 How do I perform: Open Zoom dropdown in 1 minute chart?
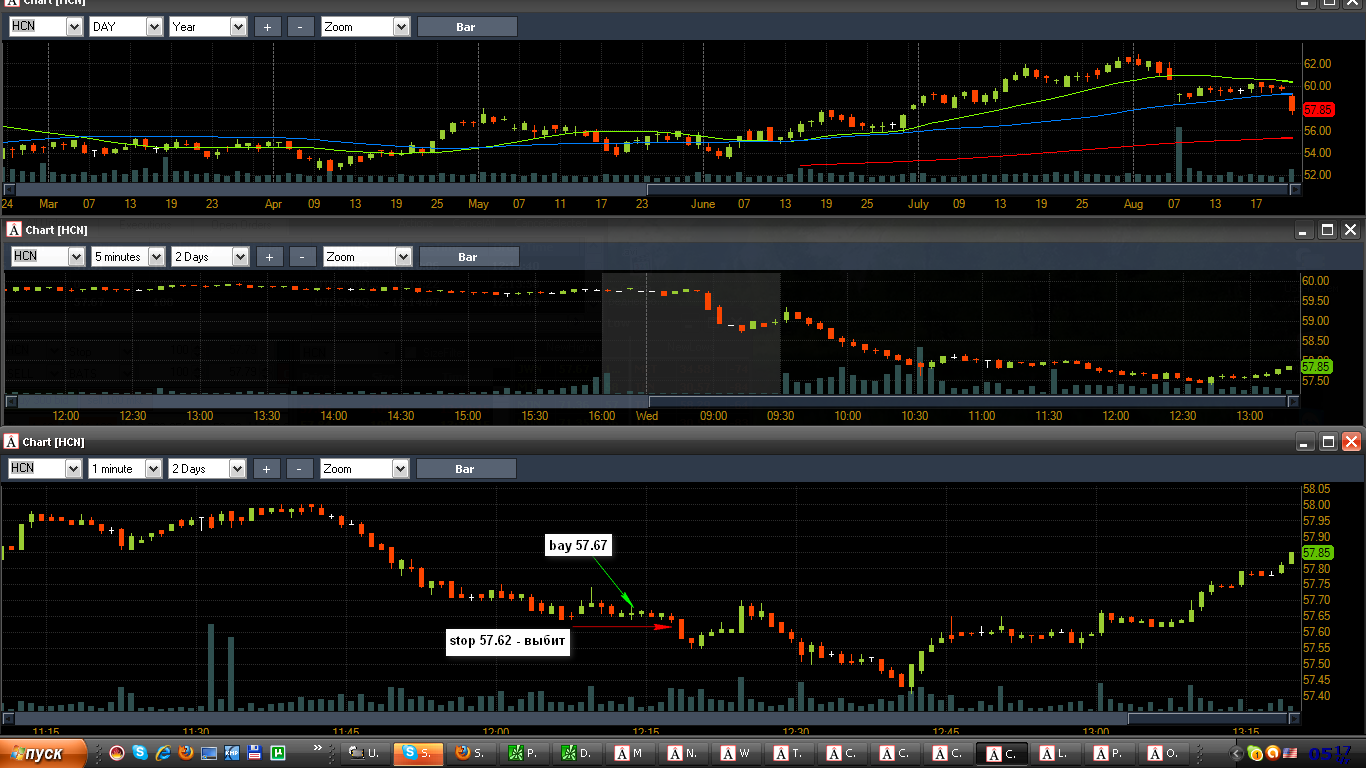click(364, 468)
